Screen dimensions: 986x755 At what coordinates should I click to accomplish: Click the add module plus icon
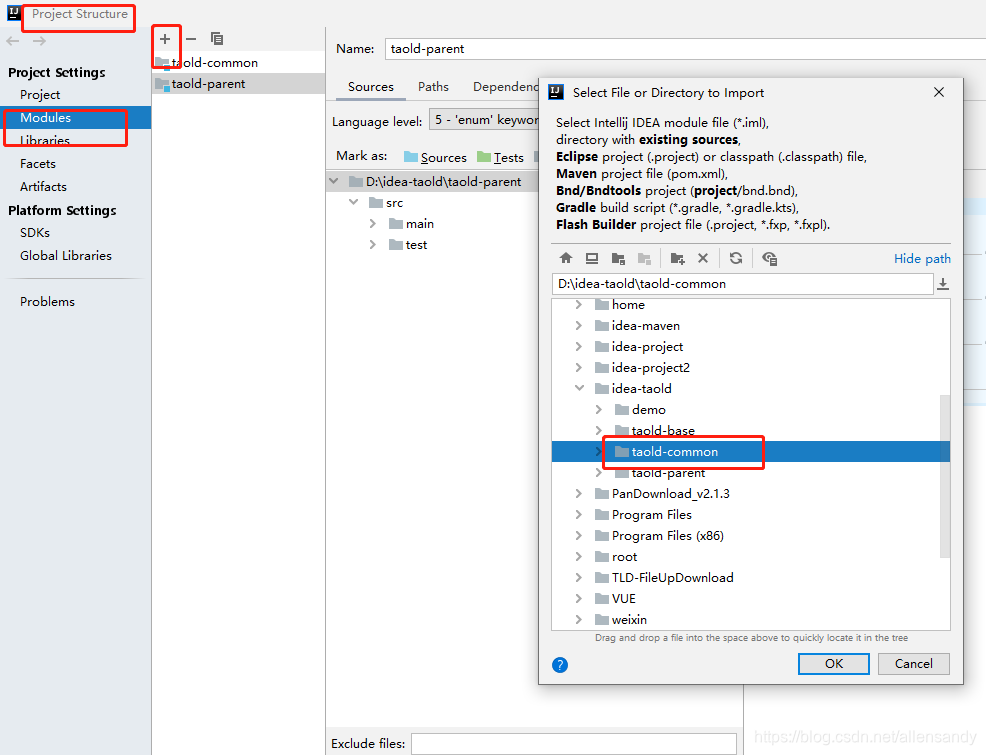tap(165, 39)
